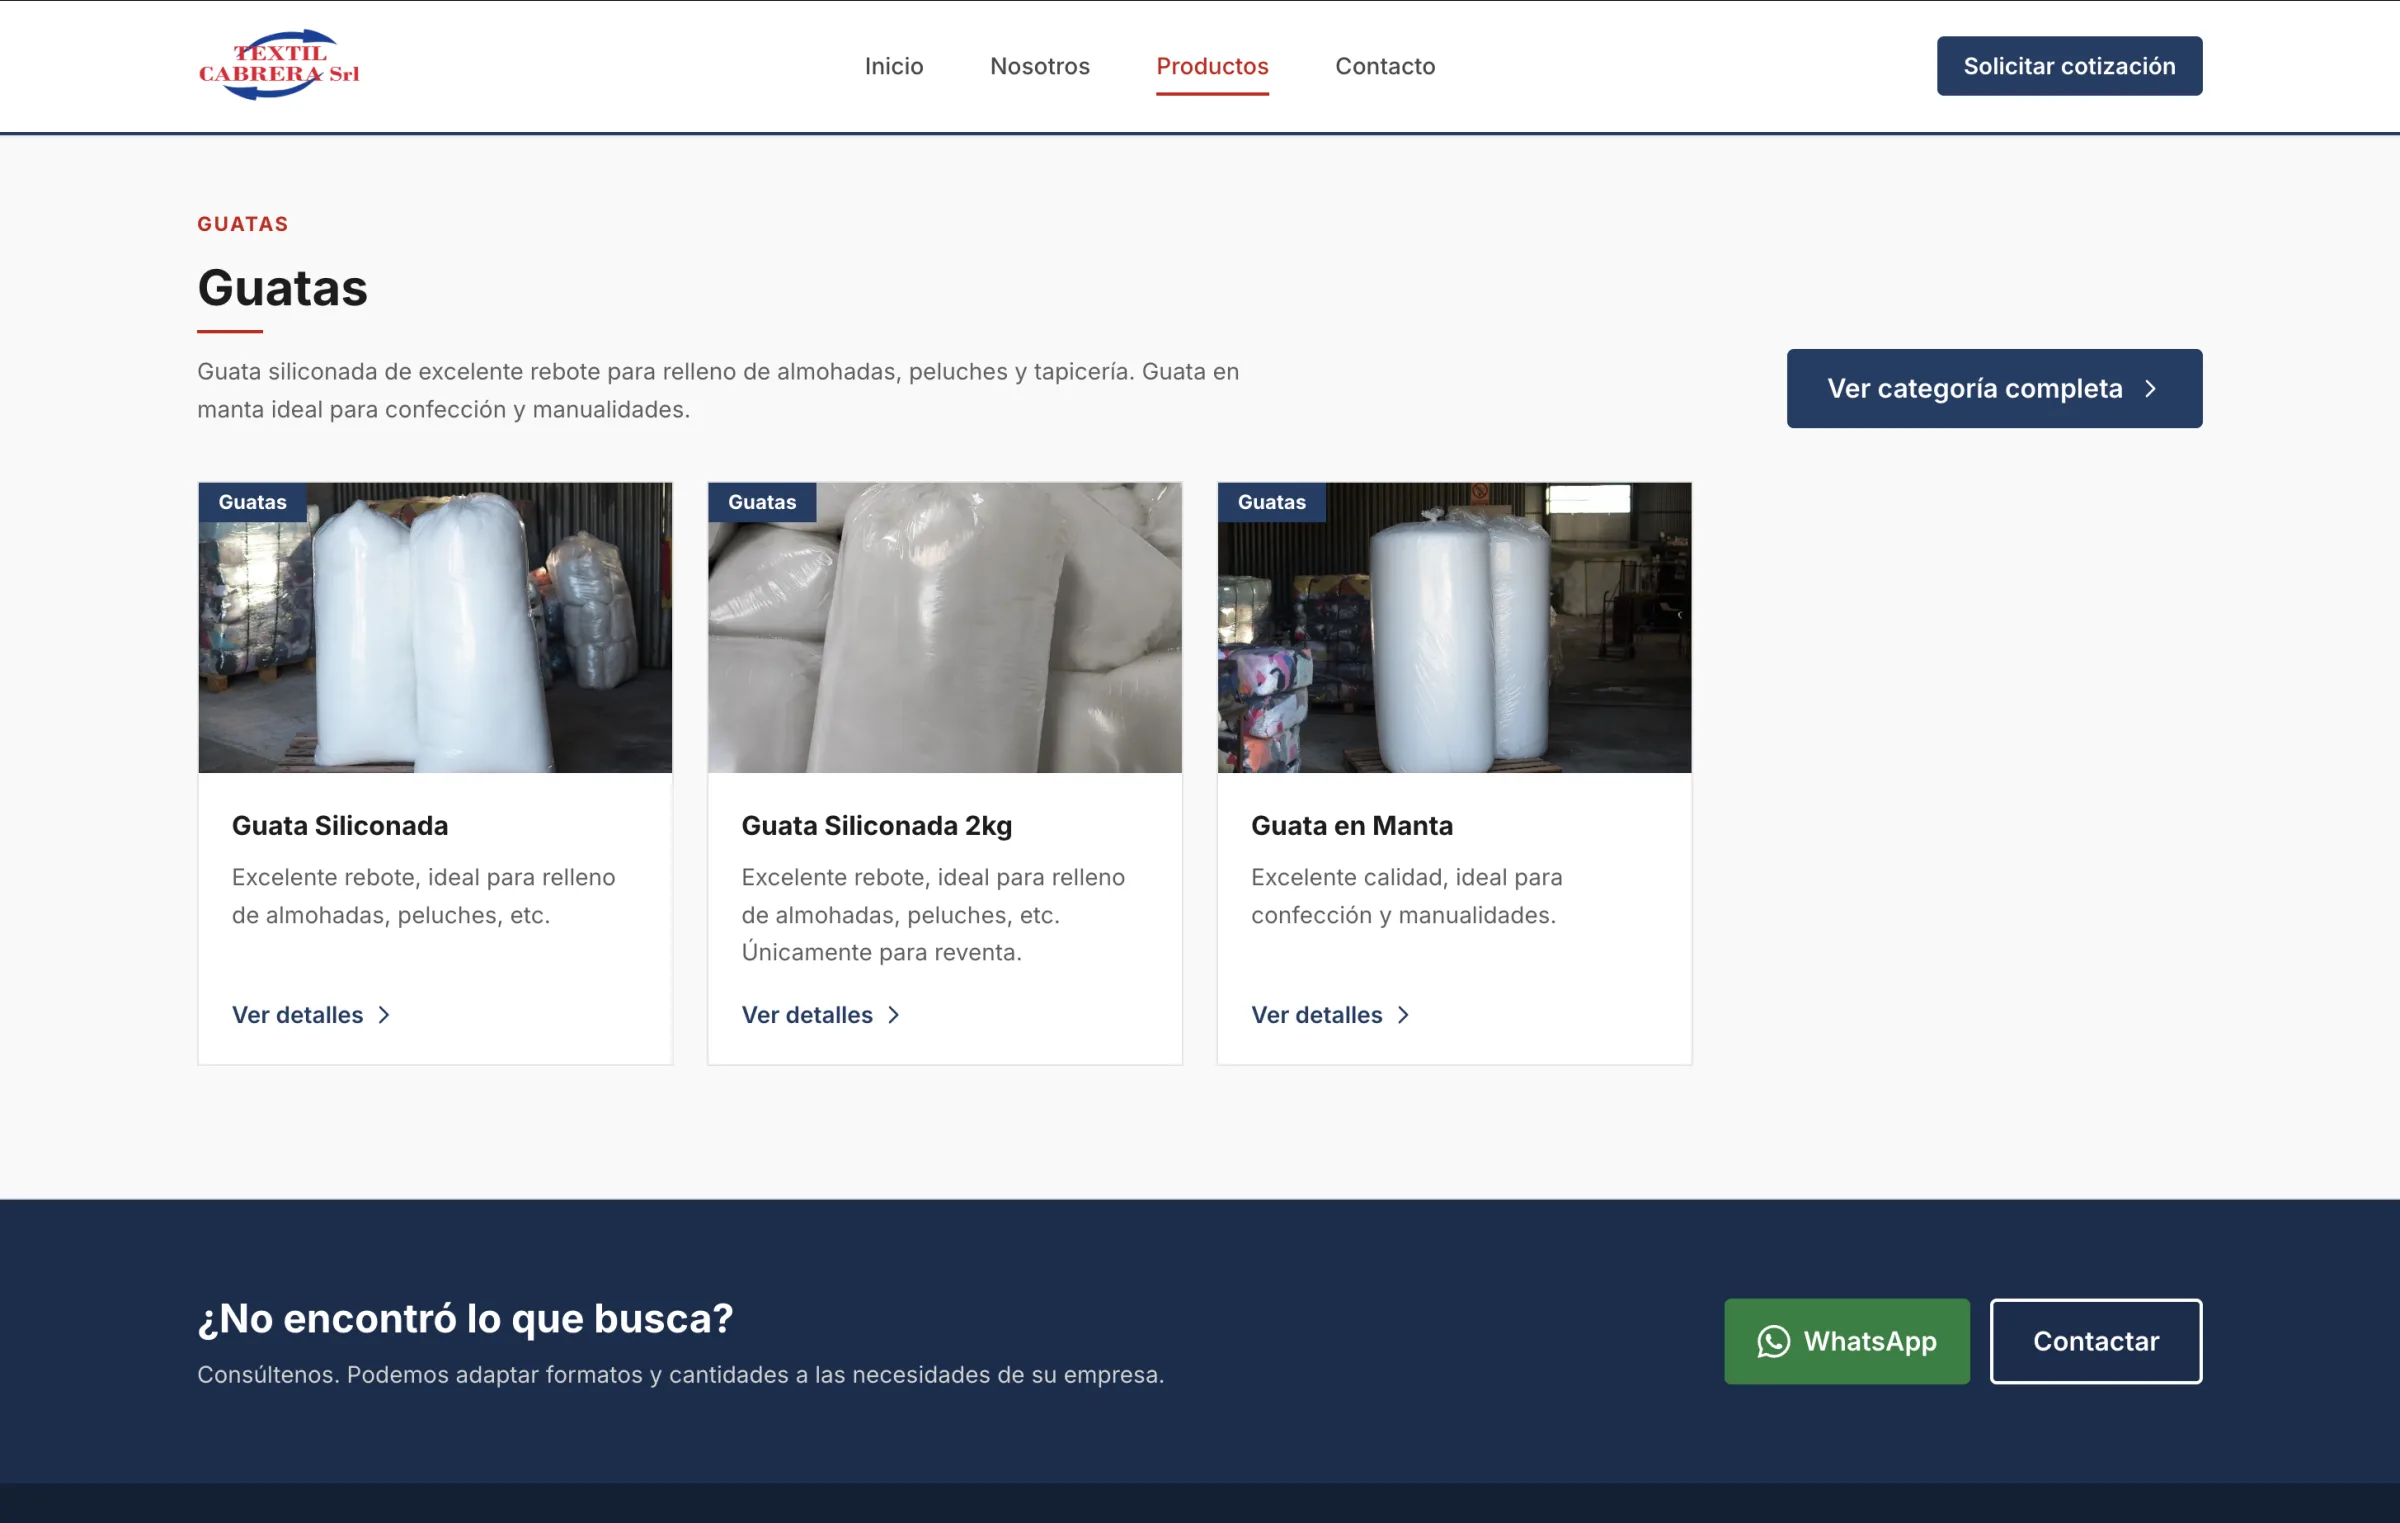
Task: Click the red GUATAS category label
Action: (x=243, y=224)
